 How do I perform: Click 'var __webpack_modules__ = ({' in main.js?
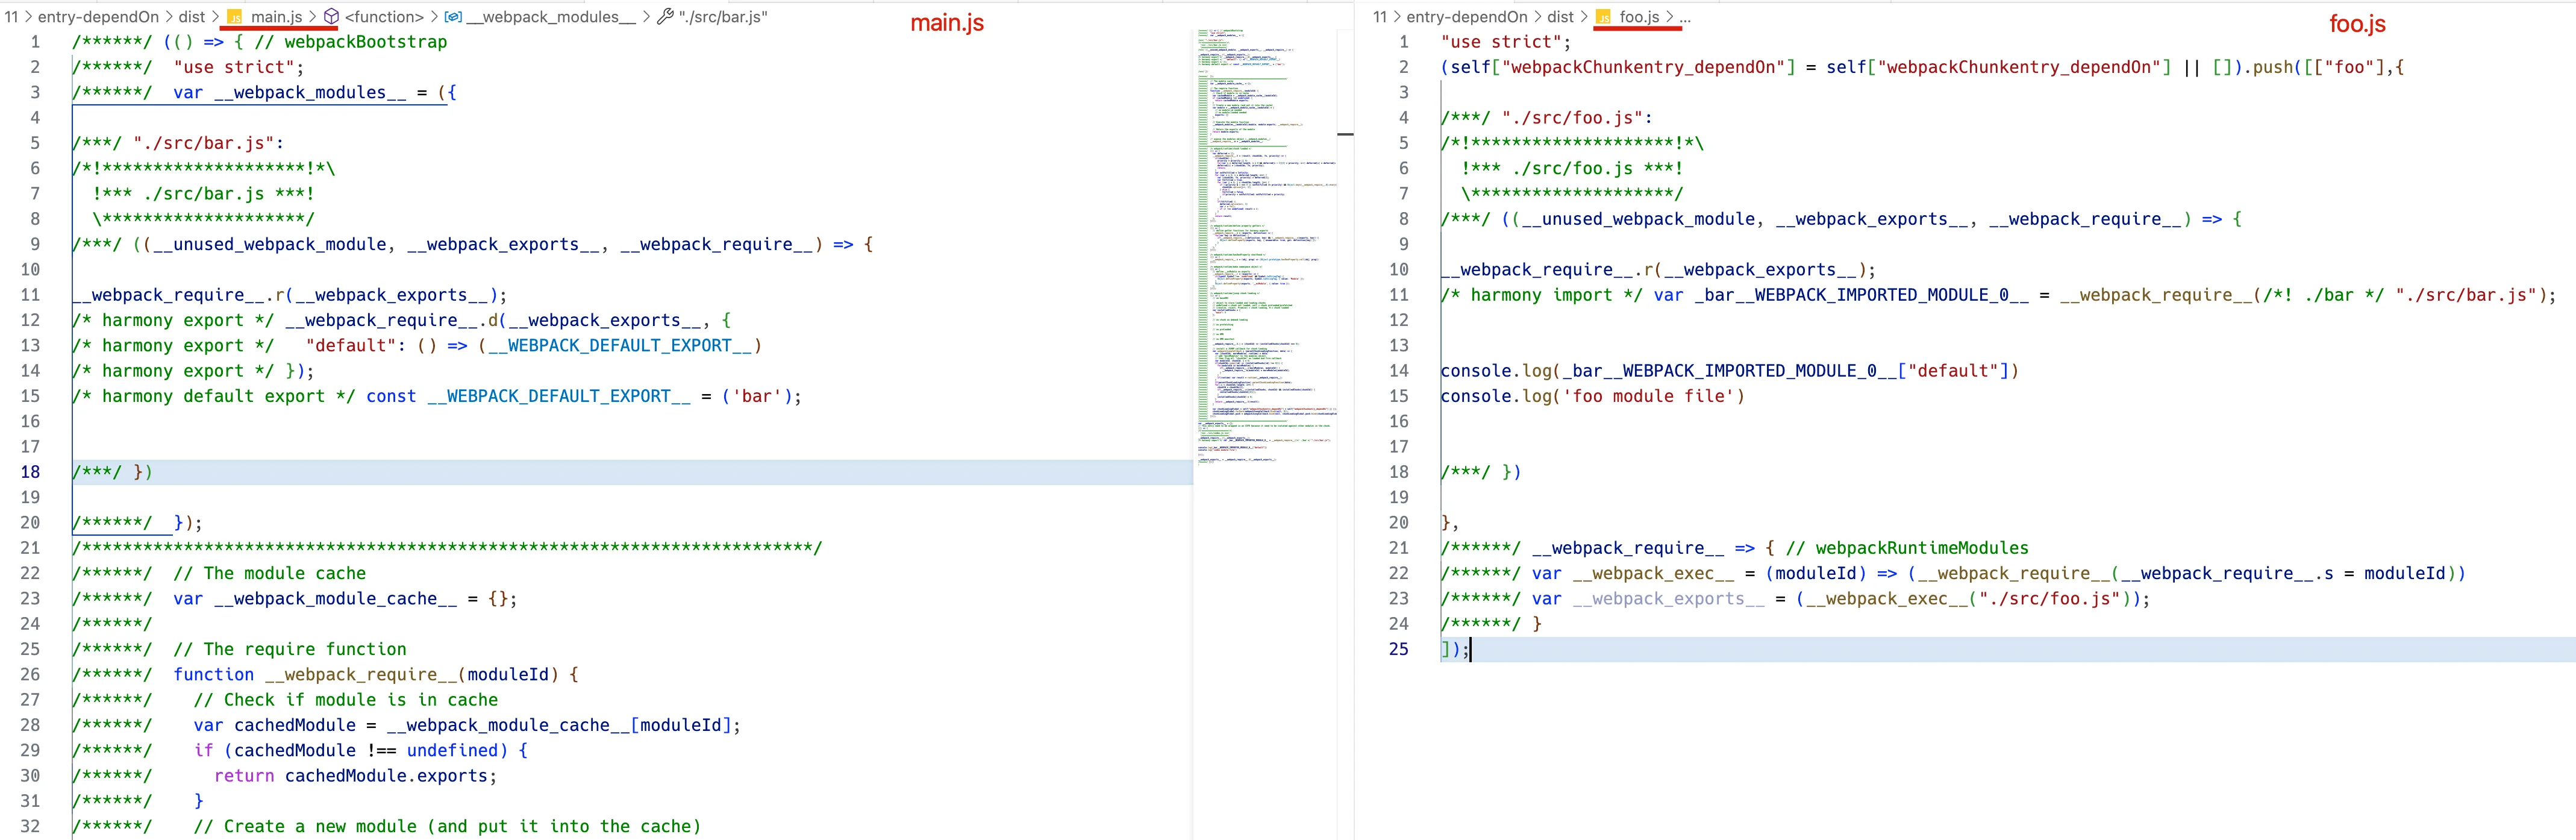click(x=315, y=92)
